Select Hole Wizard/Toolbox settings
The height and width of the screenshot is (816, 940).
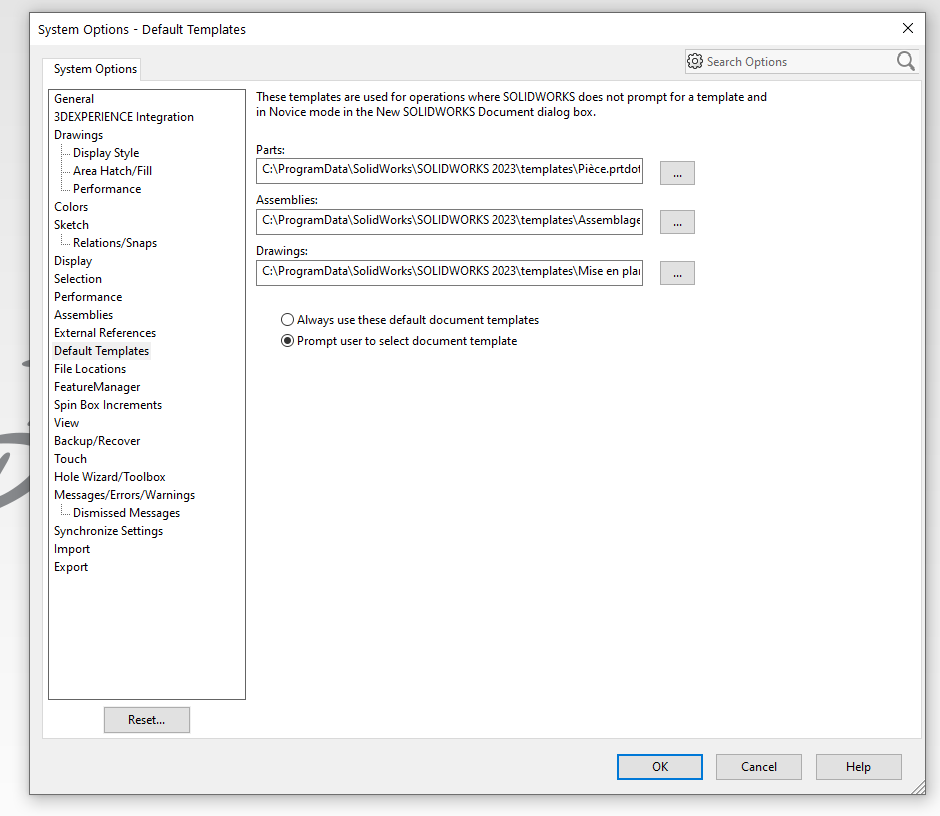[x=110, y=476]
